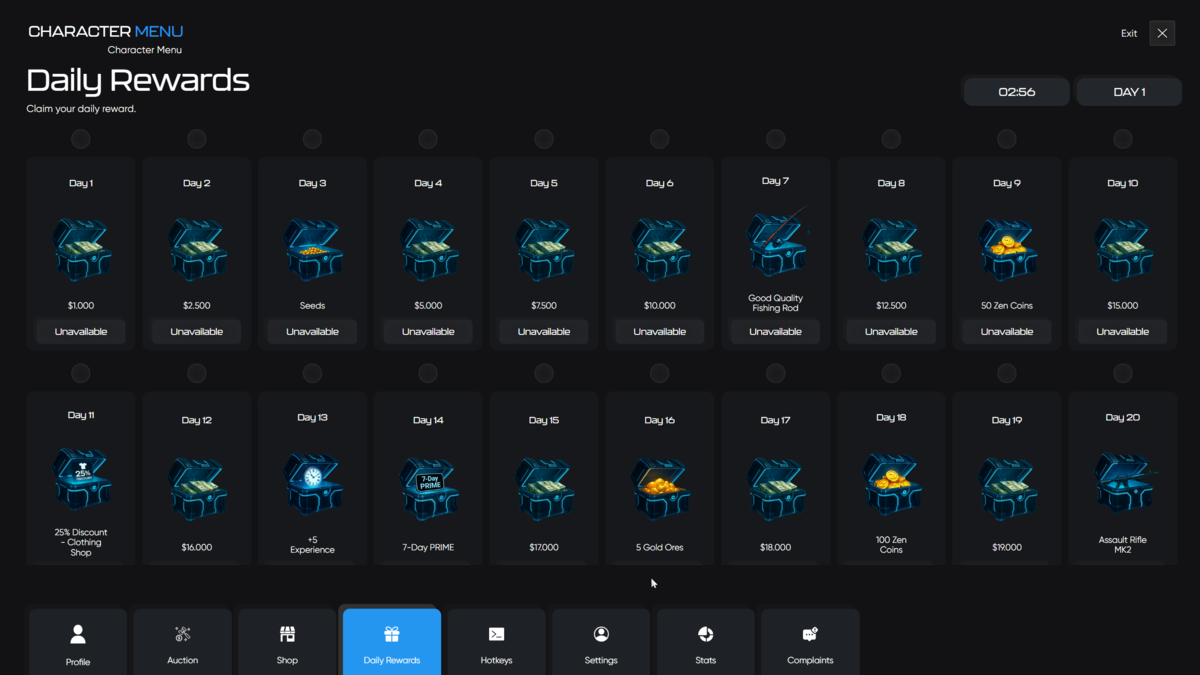Viewport: 1200px width, 675px height.
Task: Click the Day 2 $2.500 chest icon
Action: pyautogui.click(x=197, y=250)
